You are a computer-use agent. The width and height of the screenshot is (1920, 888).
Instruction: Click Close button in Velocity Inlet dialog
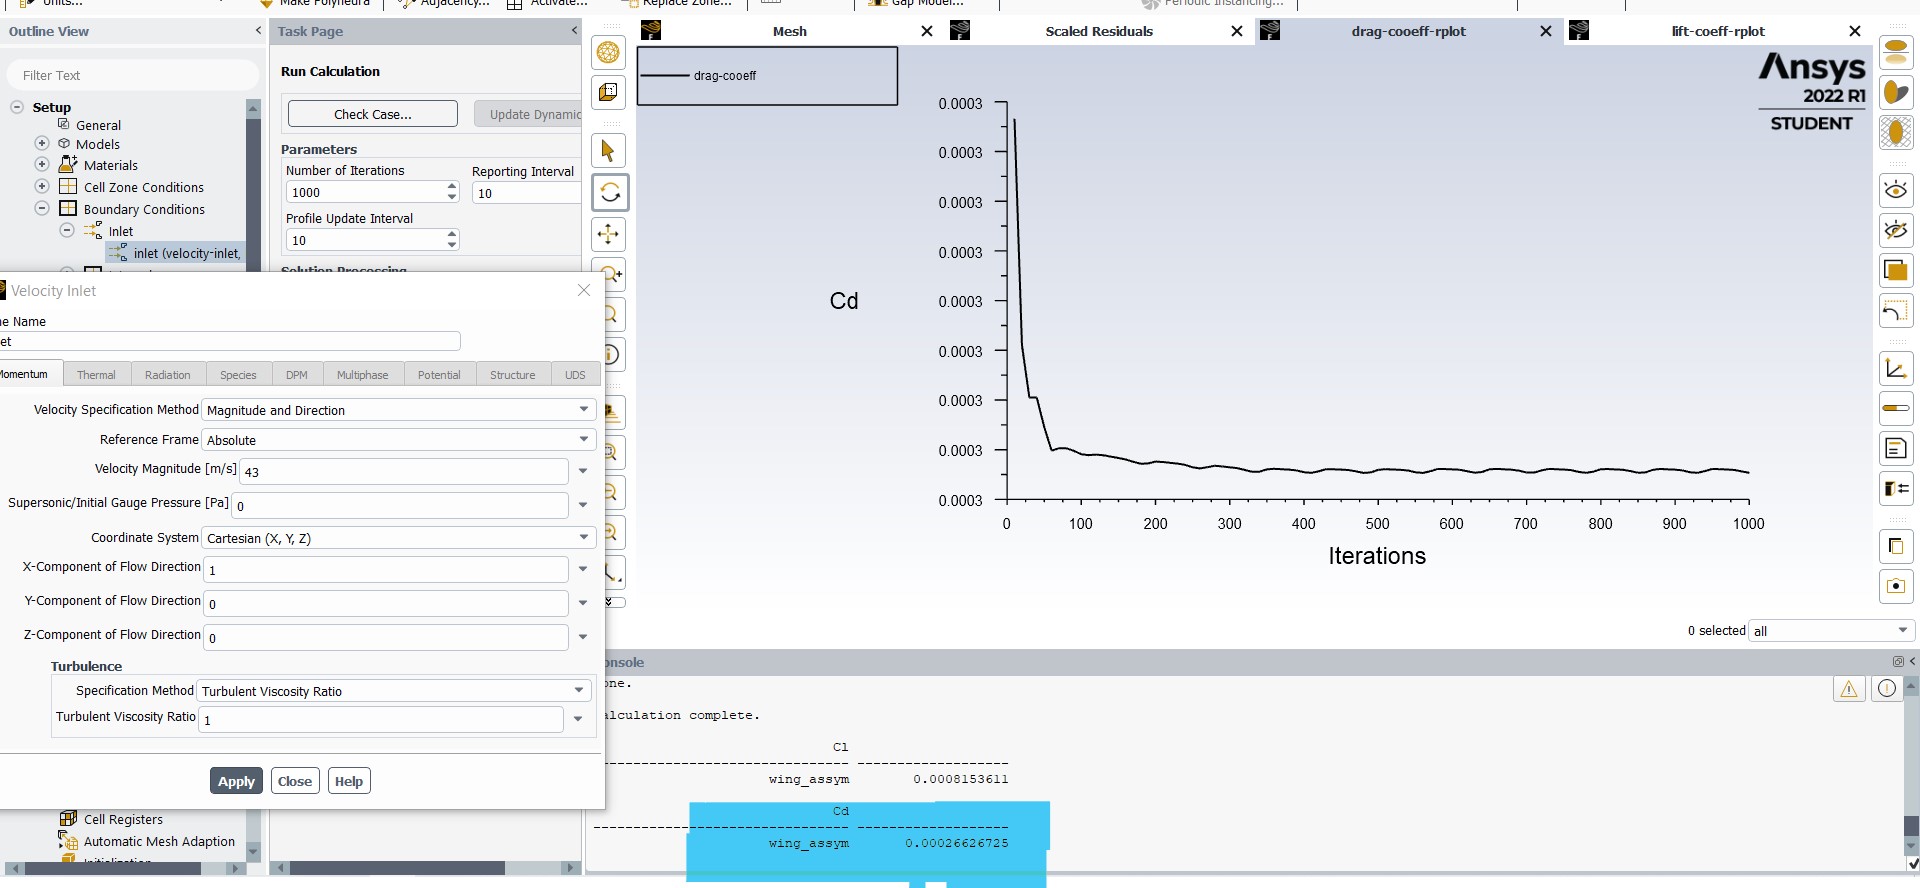[295, 781]
